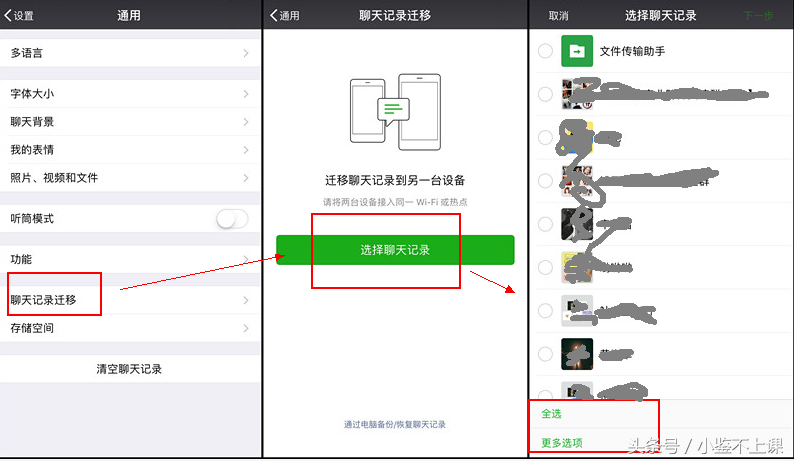794x461 pixels.
Task: Expand 多语言 row chevron
Action: [x=246, y=53]
